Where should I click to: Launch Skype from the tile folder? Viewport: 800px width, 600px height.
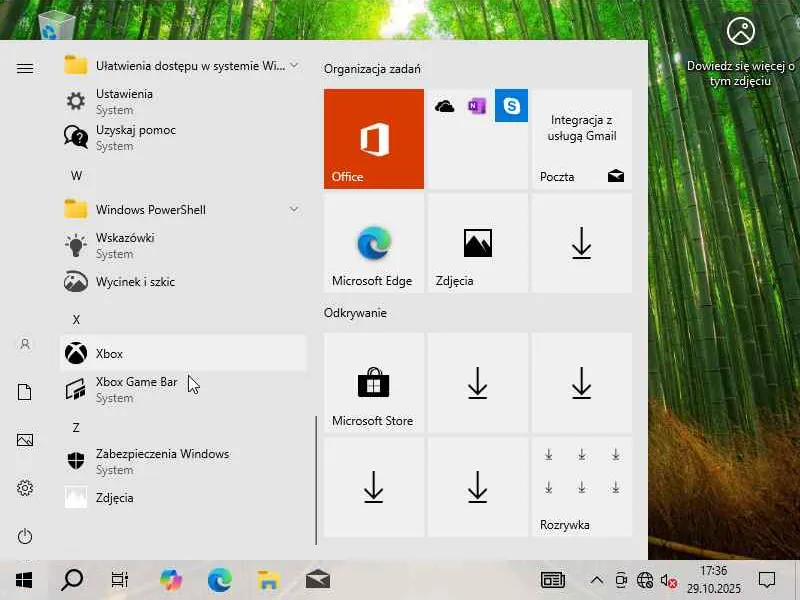511,106
